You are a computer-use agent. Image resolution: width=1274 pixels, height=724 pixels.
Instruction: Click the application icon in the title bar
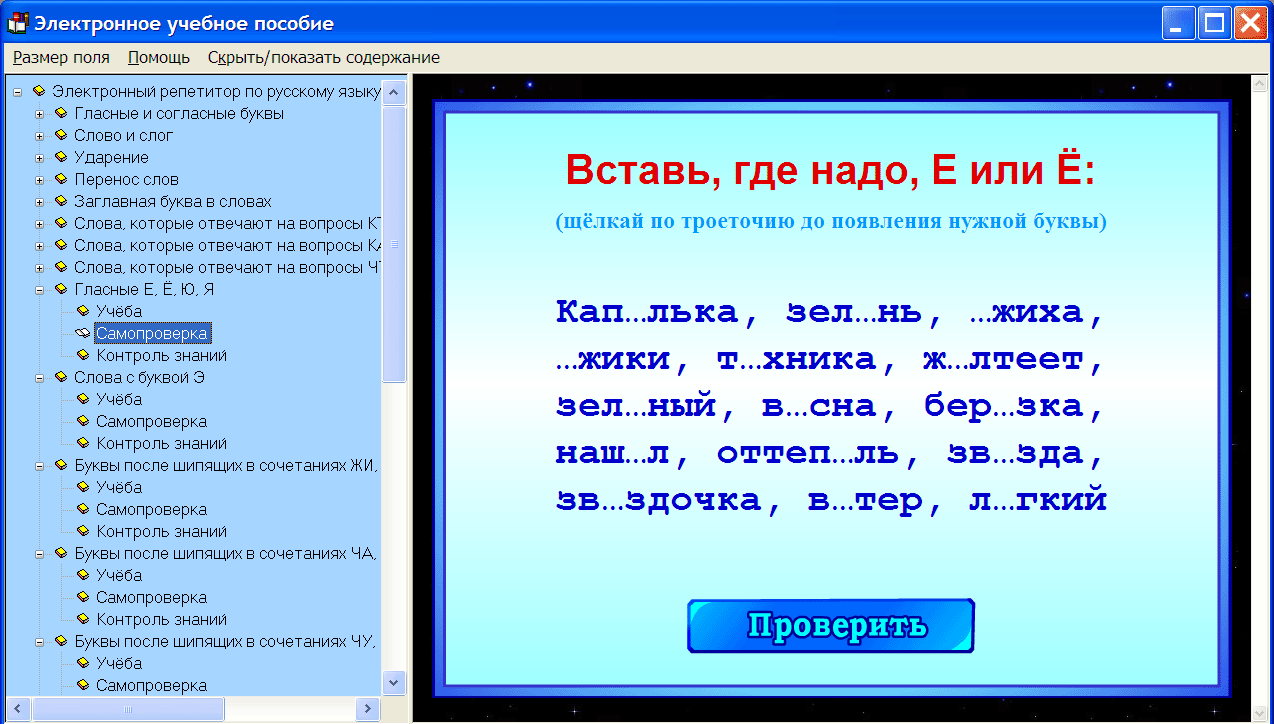(17, 21)
